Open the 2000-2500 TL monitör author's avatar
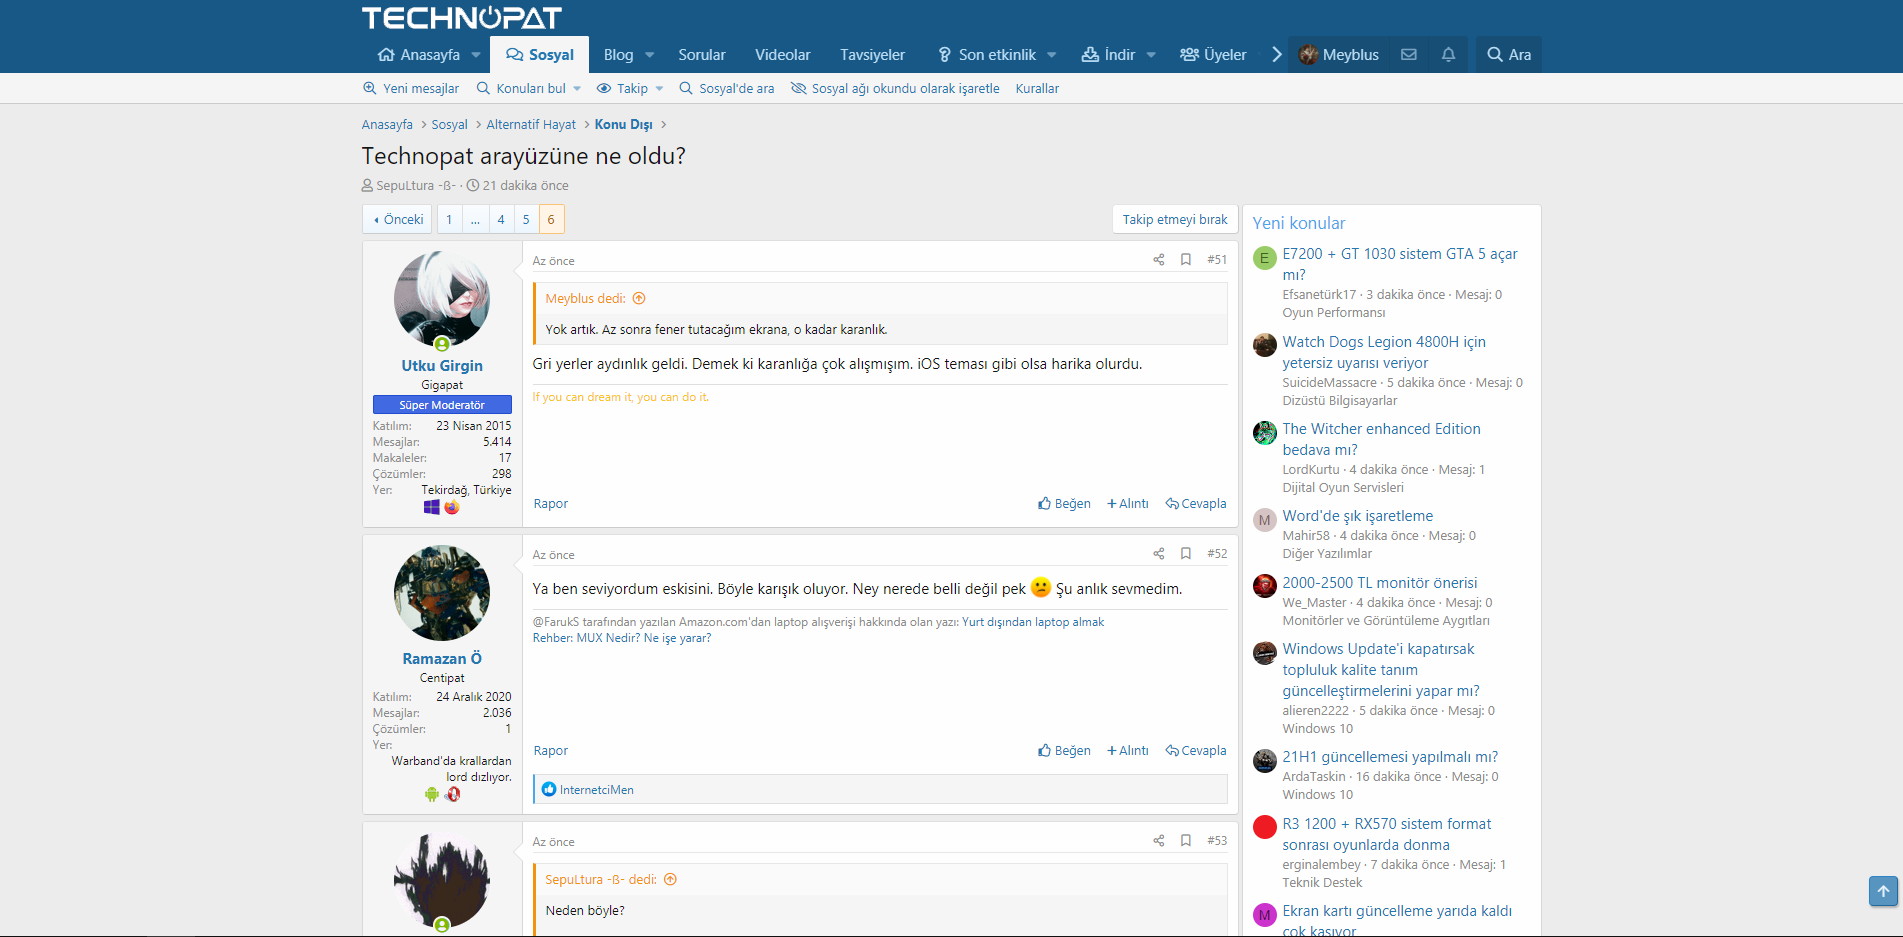 1265,586
